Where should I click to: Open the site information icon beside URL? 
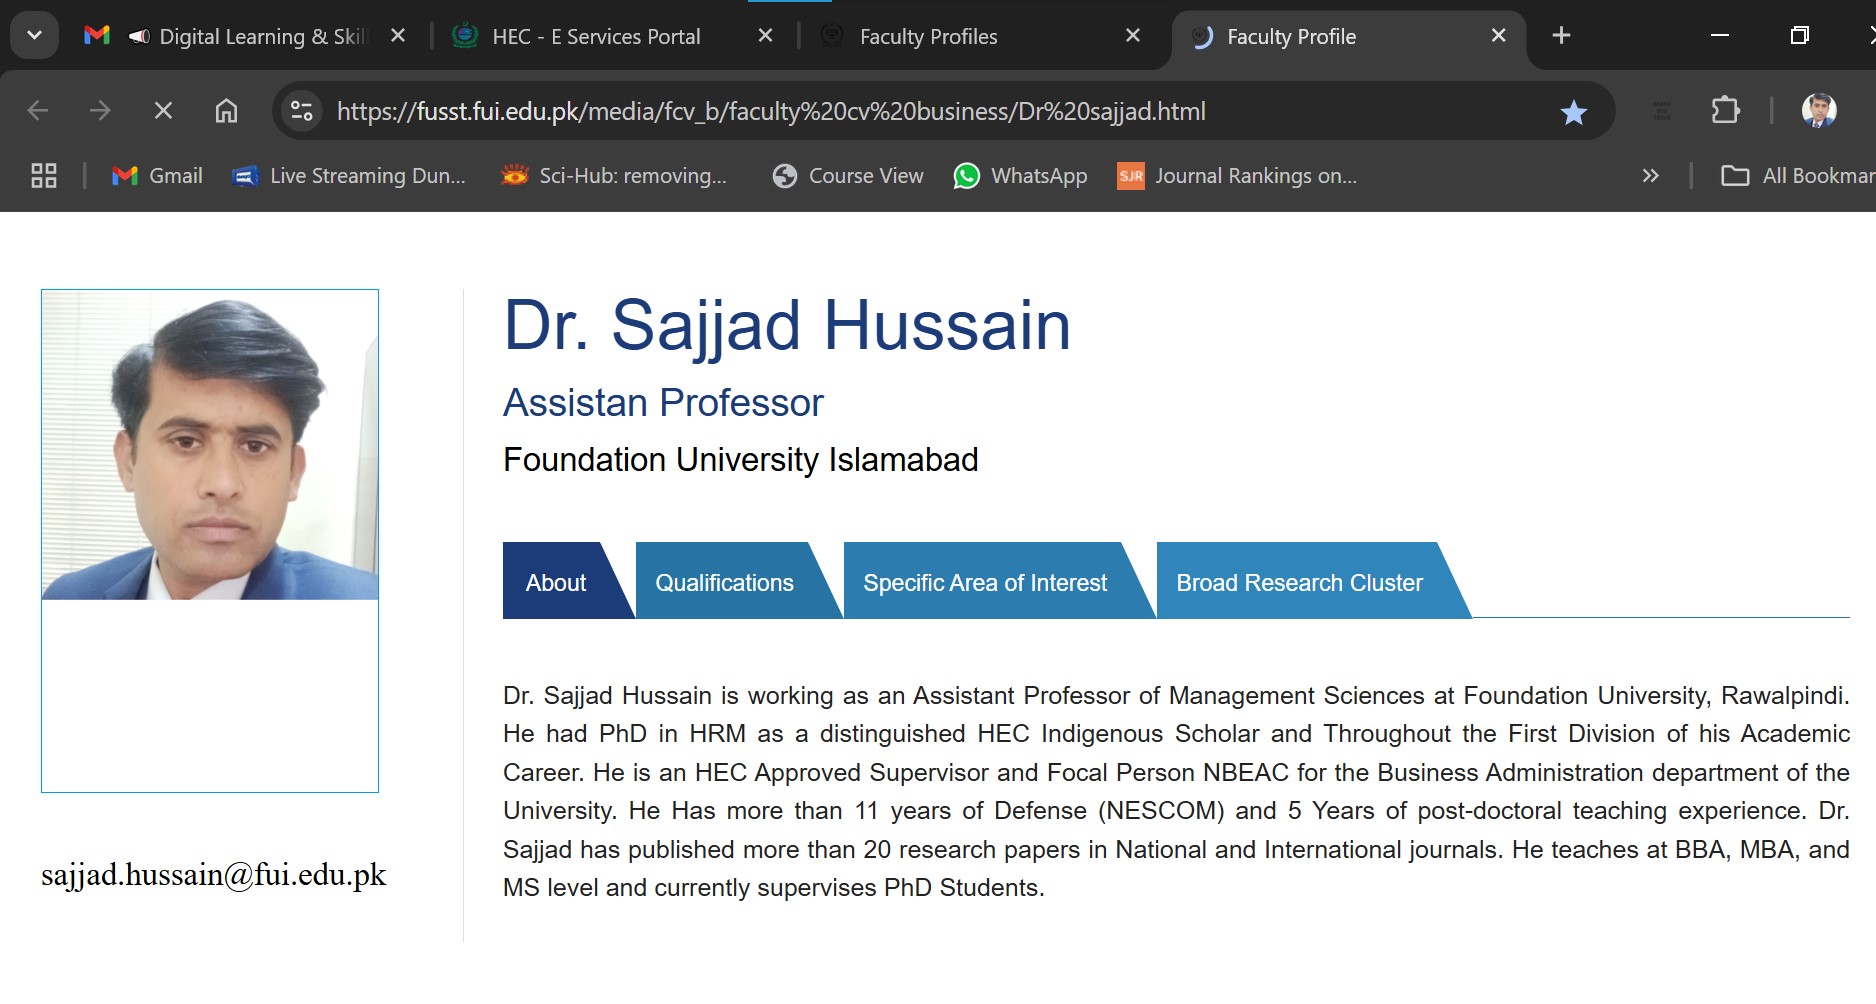tap(301, 111)
